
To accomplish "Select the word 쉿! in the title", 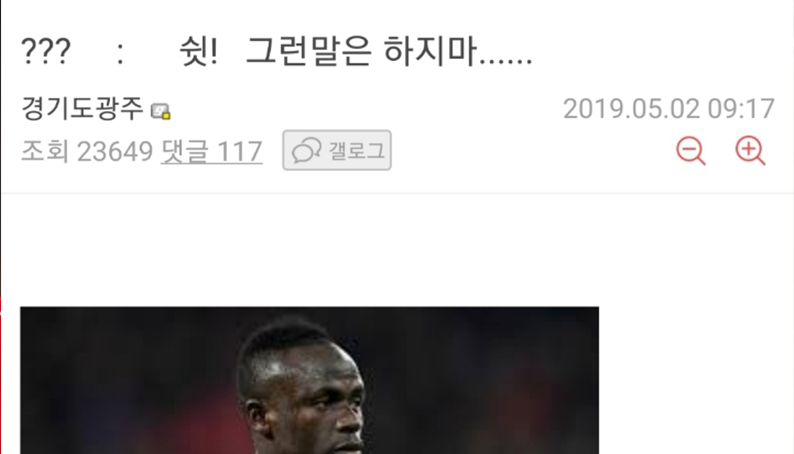I will coord(199,52).
